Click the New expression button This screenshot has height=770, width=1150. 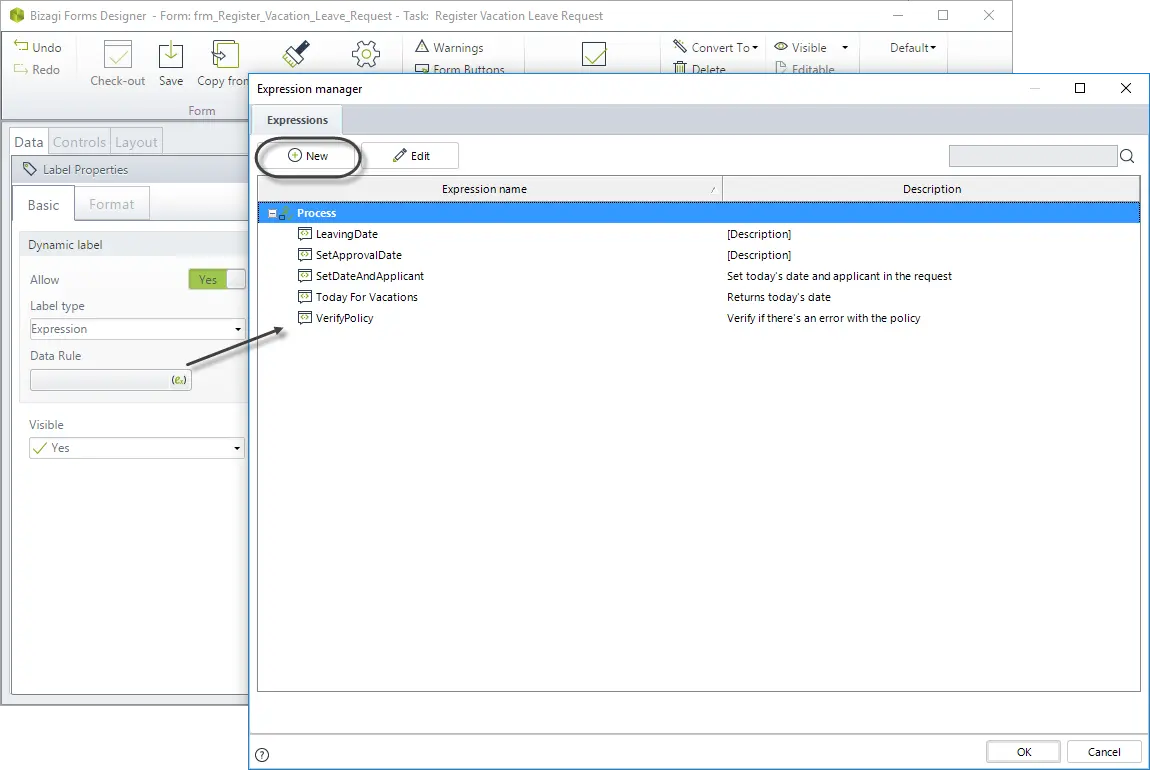[308, 155]
